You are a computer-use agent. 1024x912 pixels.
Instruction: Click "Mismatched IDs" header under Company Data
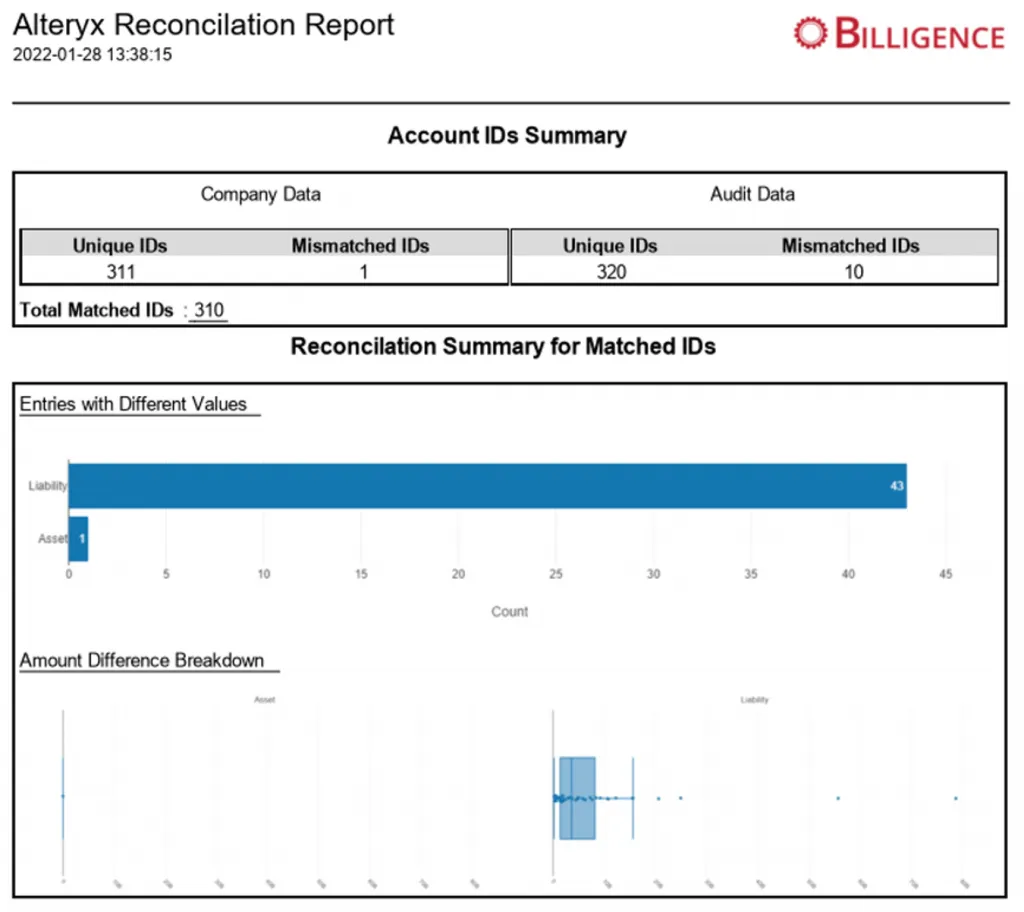(360, 246)
